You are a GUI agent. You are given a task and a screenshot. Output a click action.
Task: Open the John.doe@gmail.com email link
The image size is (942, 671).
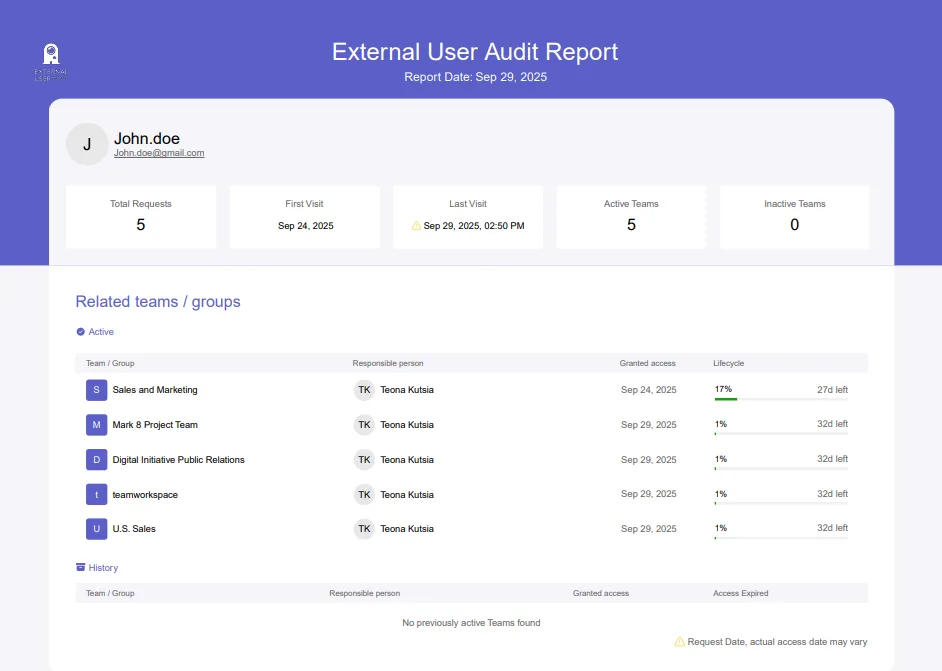pos(159,153)
